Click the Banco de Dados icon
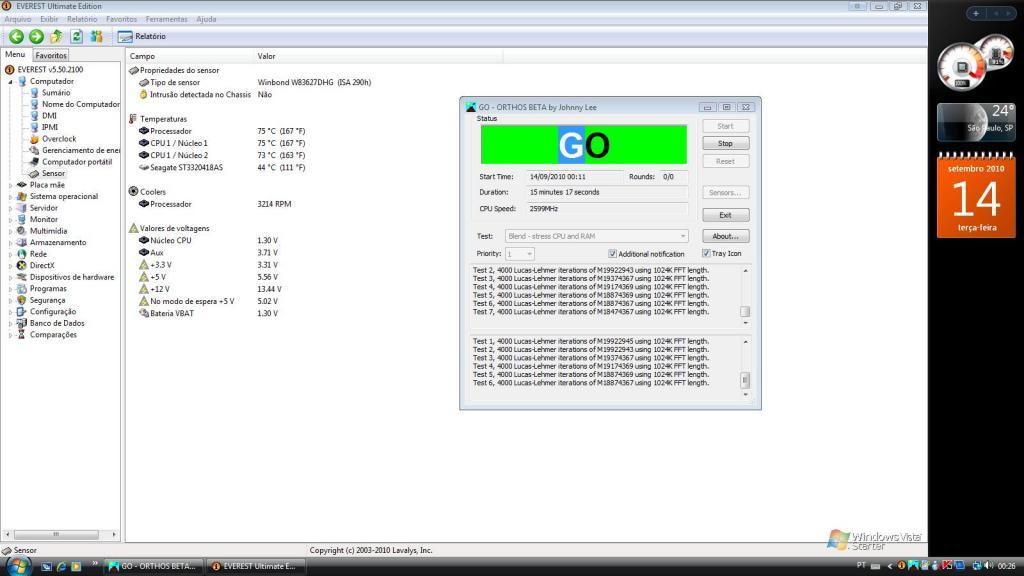The height and width of the screenshot is (576, 1024). [22, 323]
